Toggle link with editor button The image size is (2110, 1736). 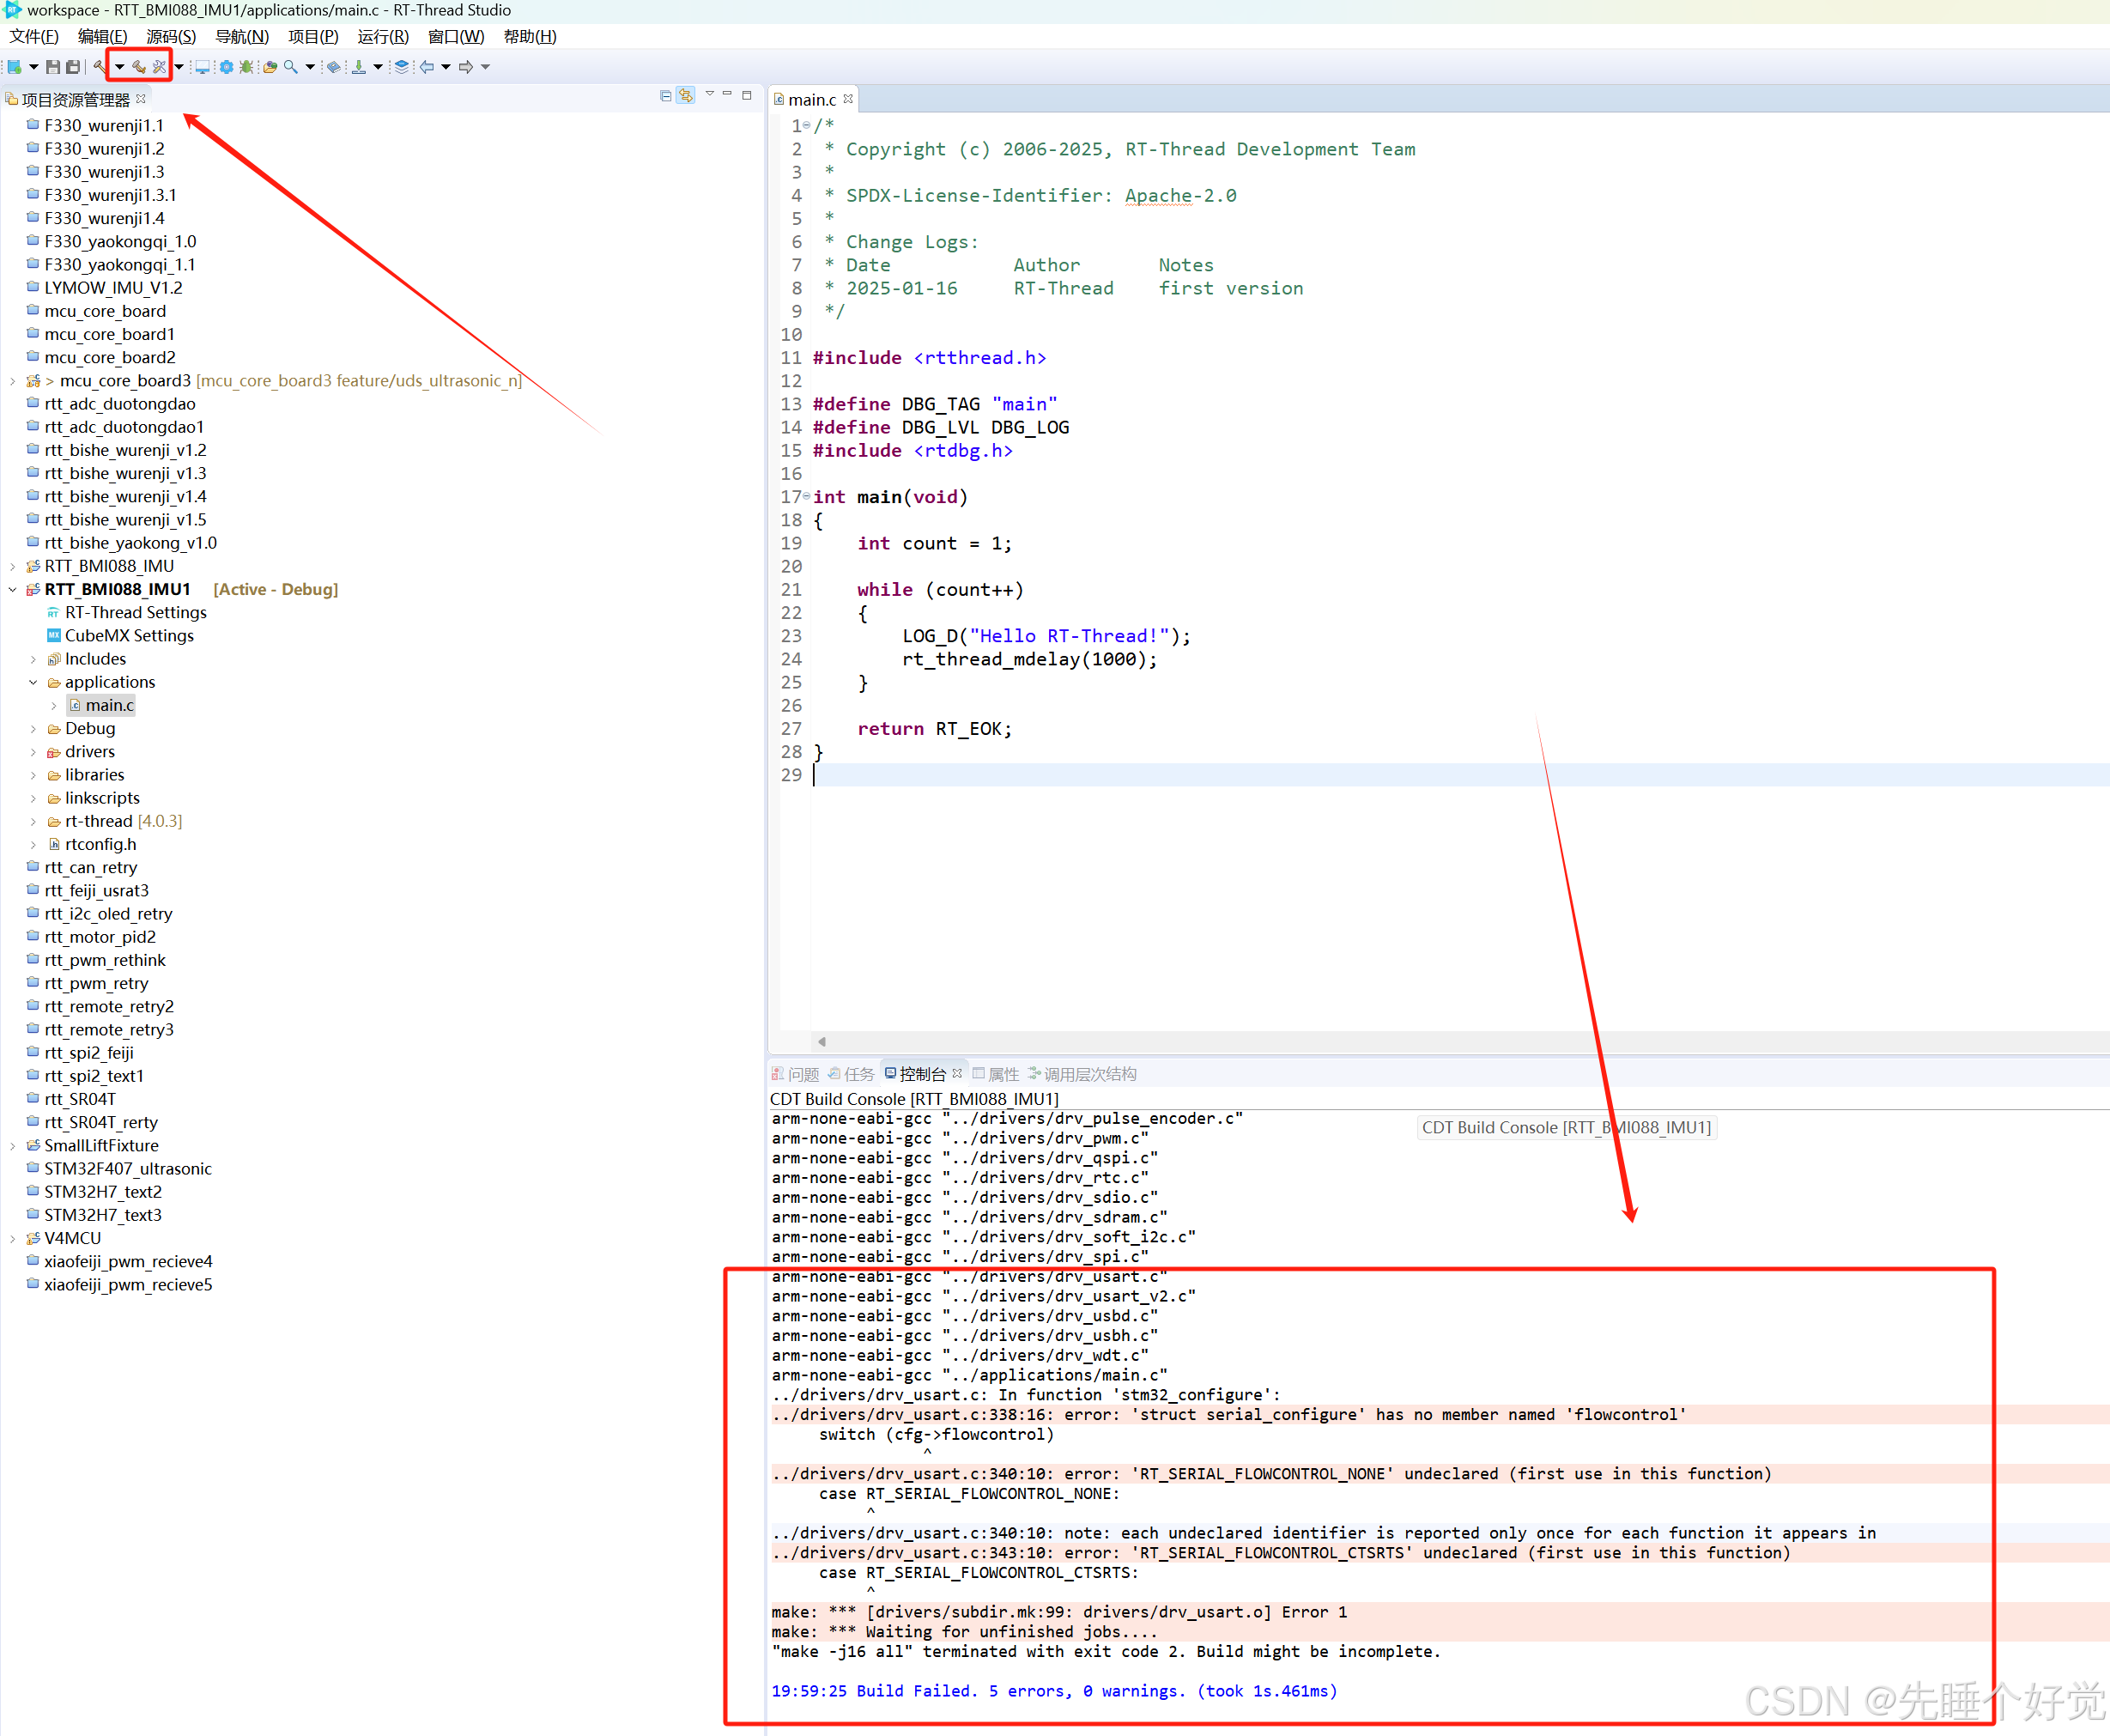(686, 96)
